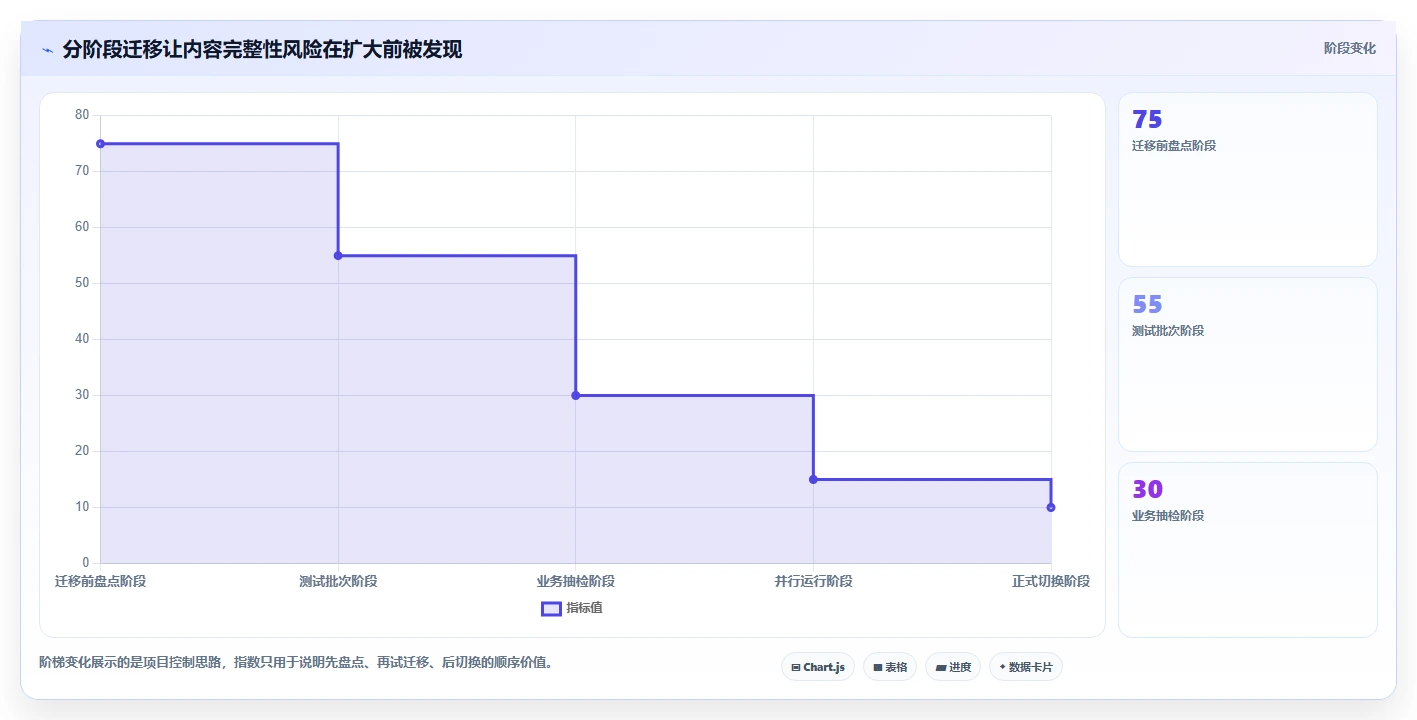
Task: Click the 业务抽检阶段 x-axis label
Action: click(x=575, y=581)
